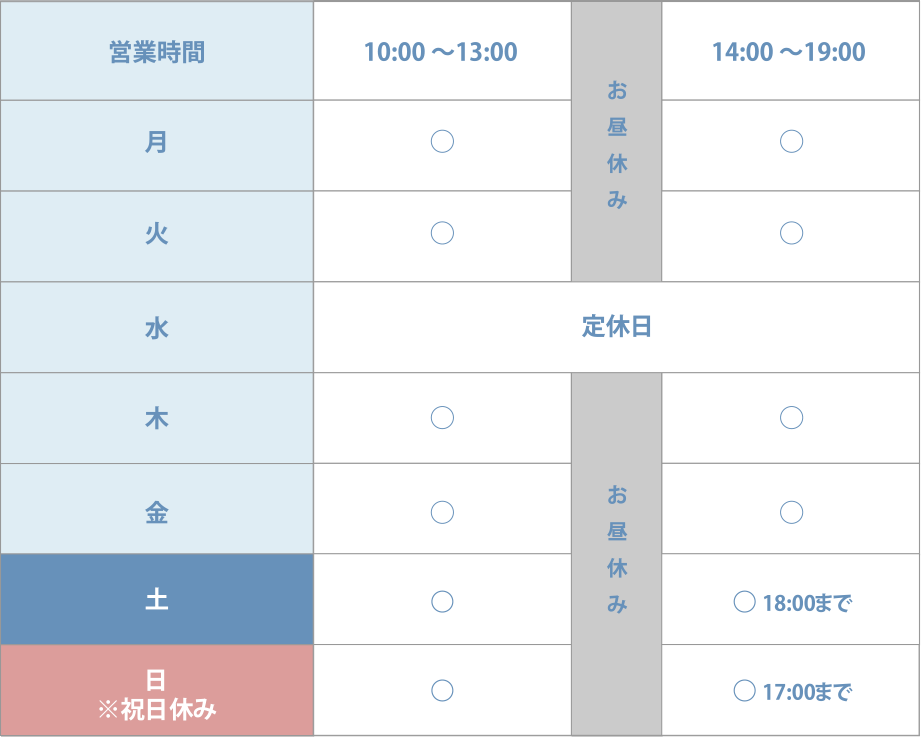Click the Monday morning circle mark
The image size is (921, 737).
click(442, 142)
